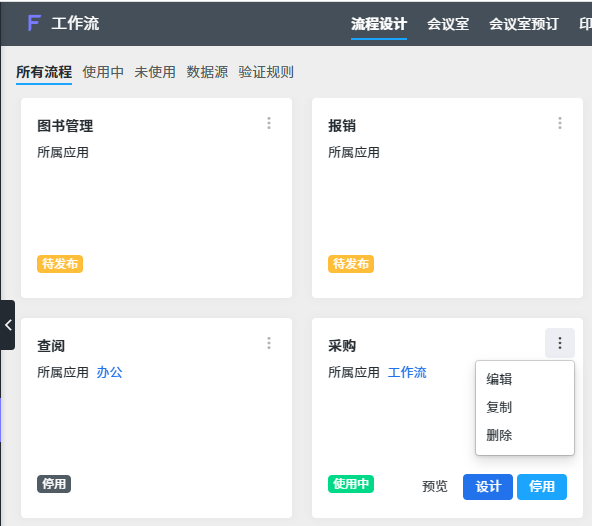Open the 工作流 application link

click(x=407, y=372)
